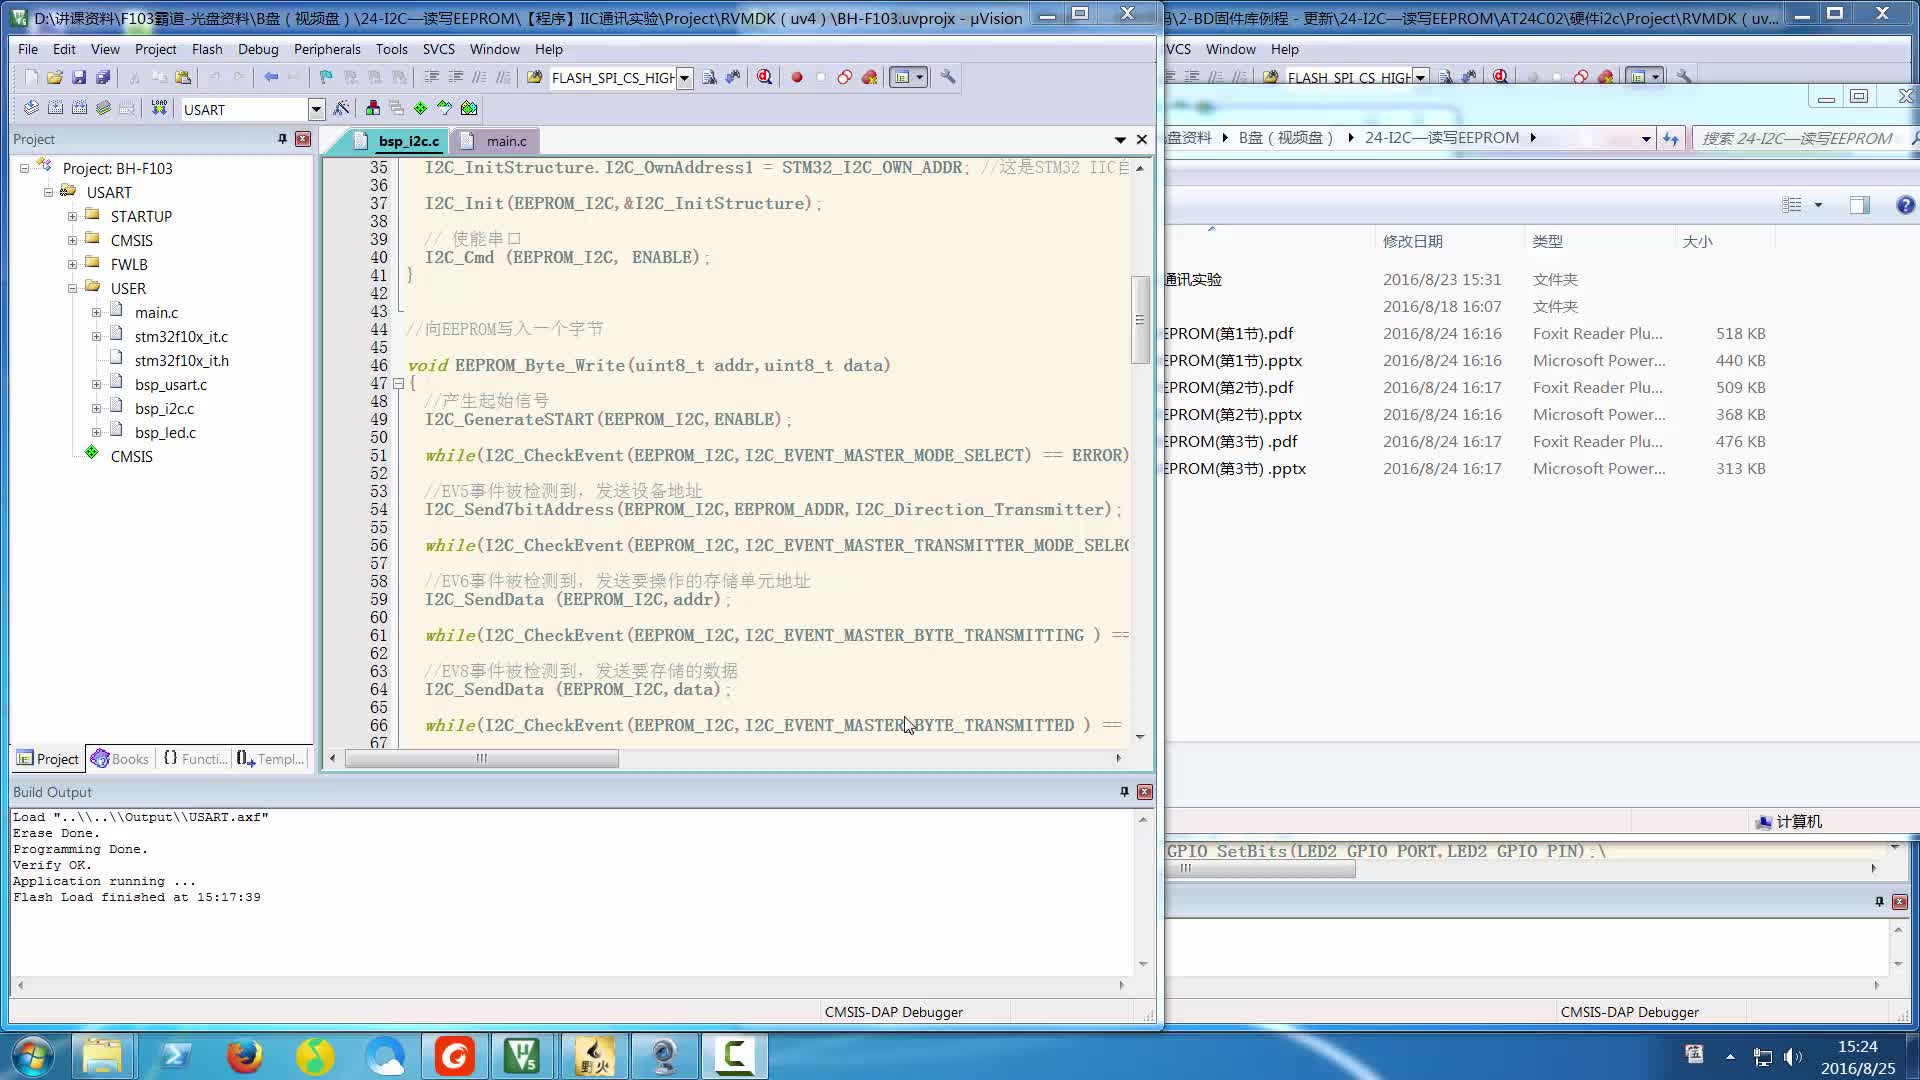
Task: Open the Windows Start button
Action: pos(32,1056)
